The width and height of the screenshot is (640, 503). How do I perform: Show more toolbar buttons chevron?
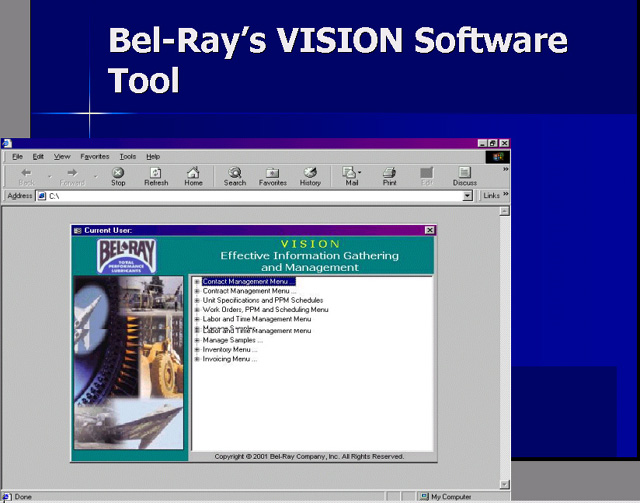click(506, 169)
